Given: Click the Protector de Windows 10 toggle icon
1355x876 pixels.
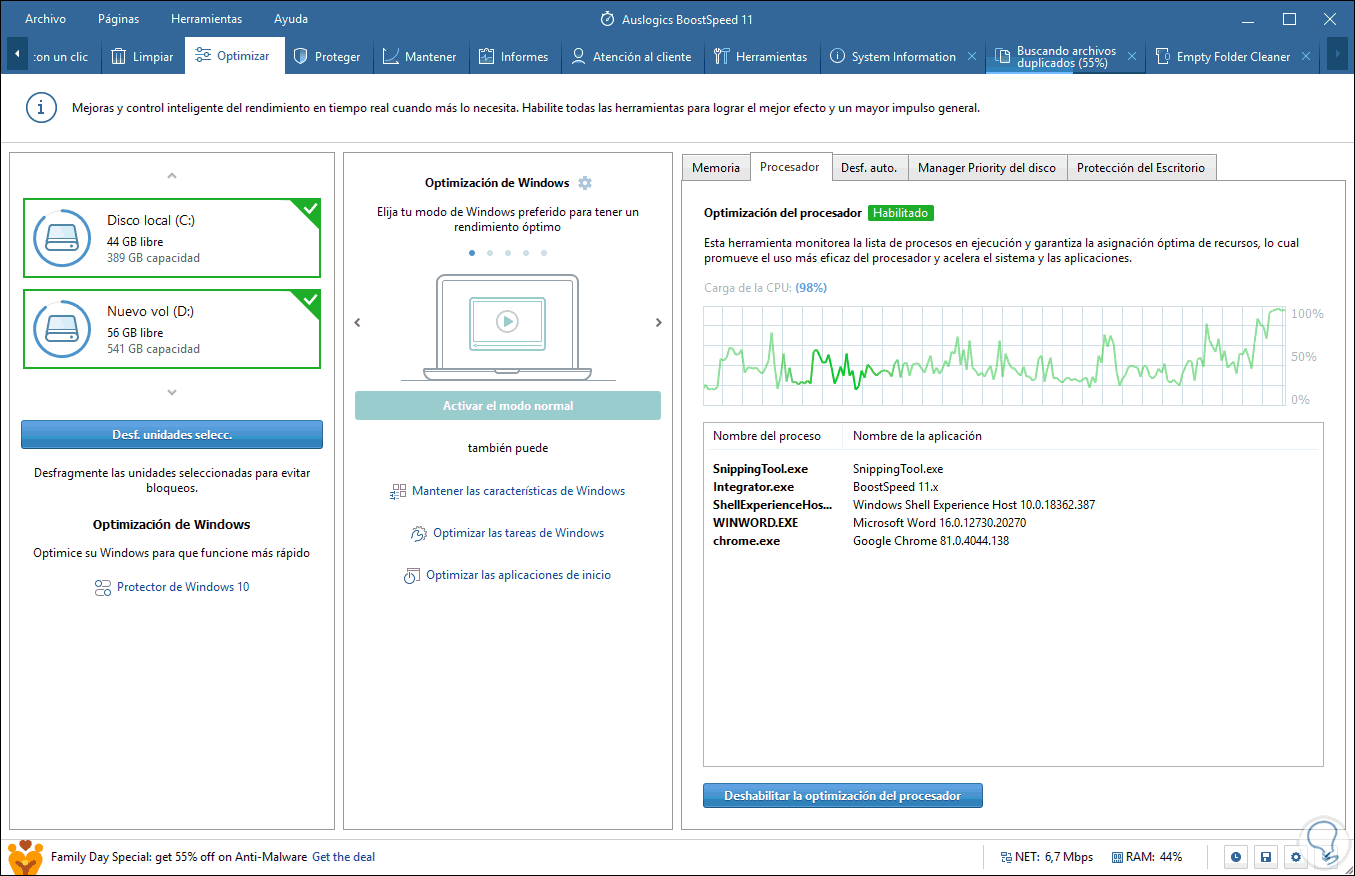Looking at the screenshot, I should click(x=102, y=588).
